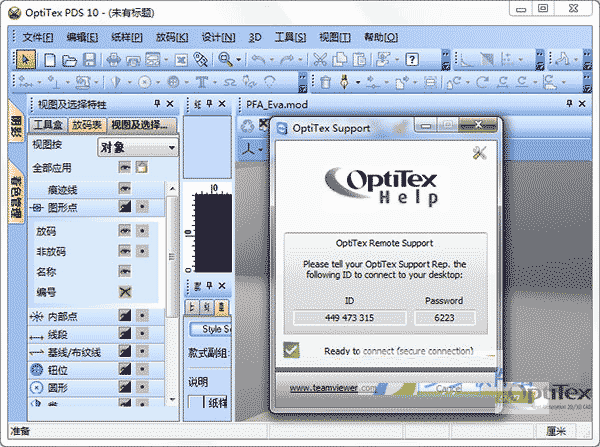Click the properties list scrollbar up arrow

[x=172, y=189]
